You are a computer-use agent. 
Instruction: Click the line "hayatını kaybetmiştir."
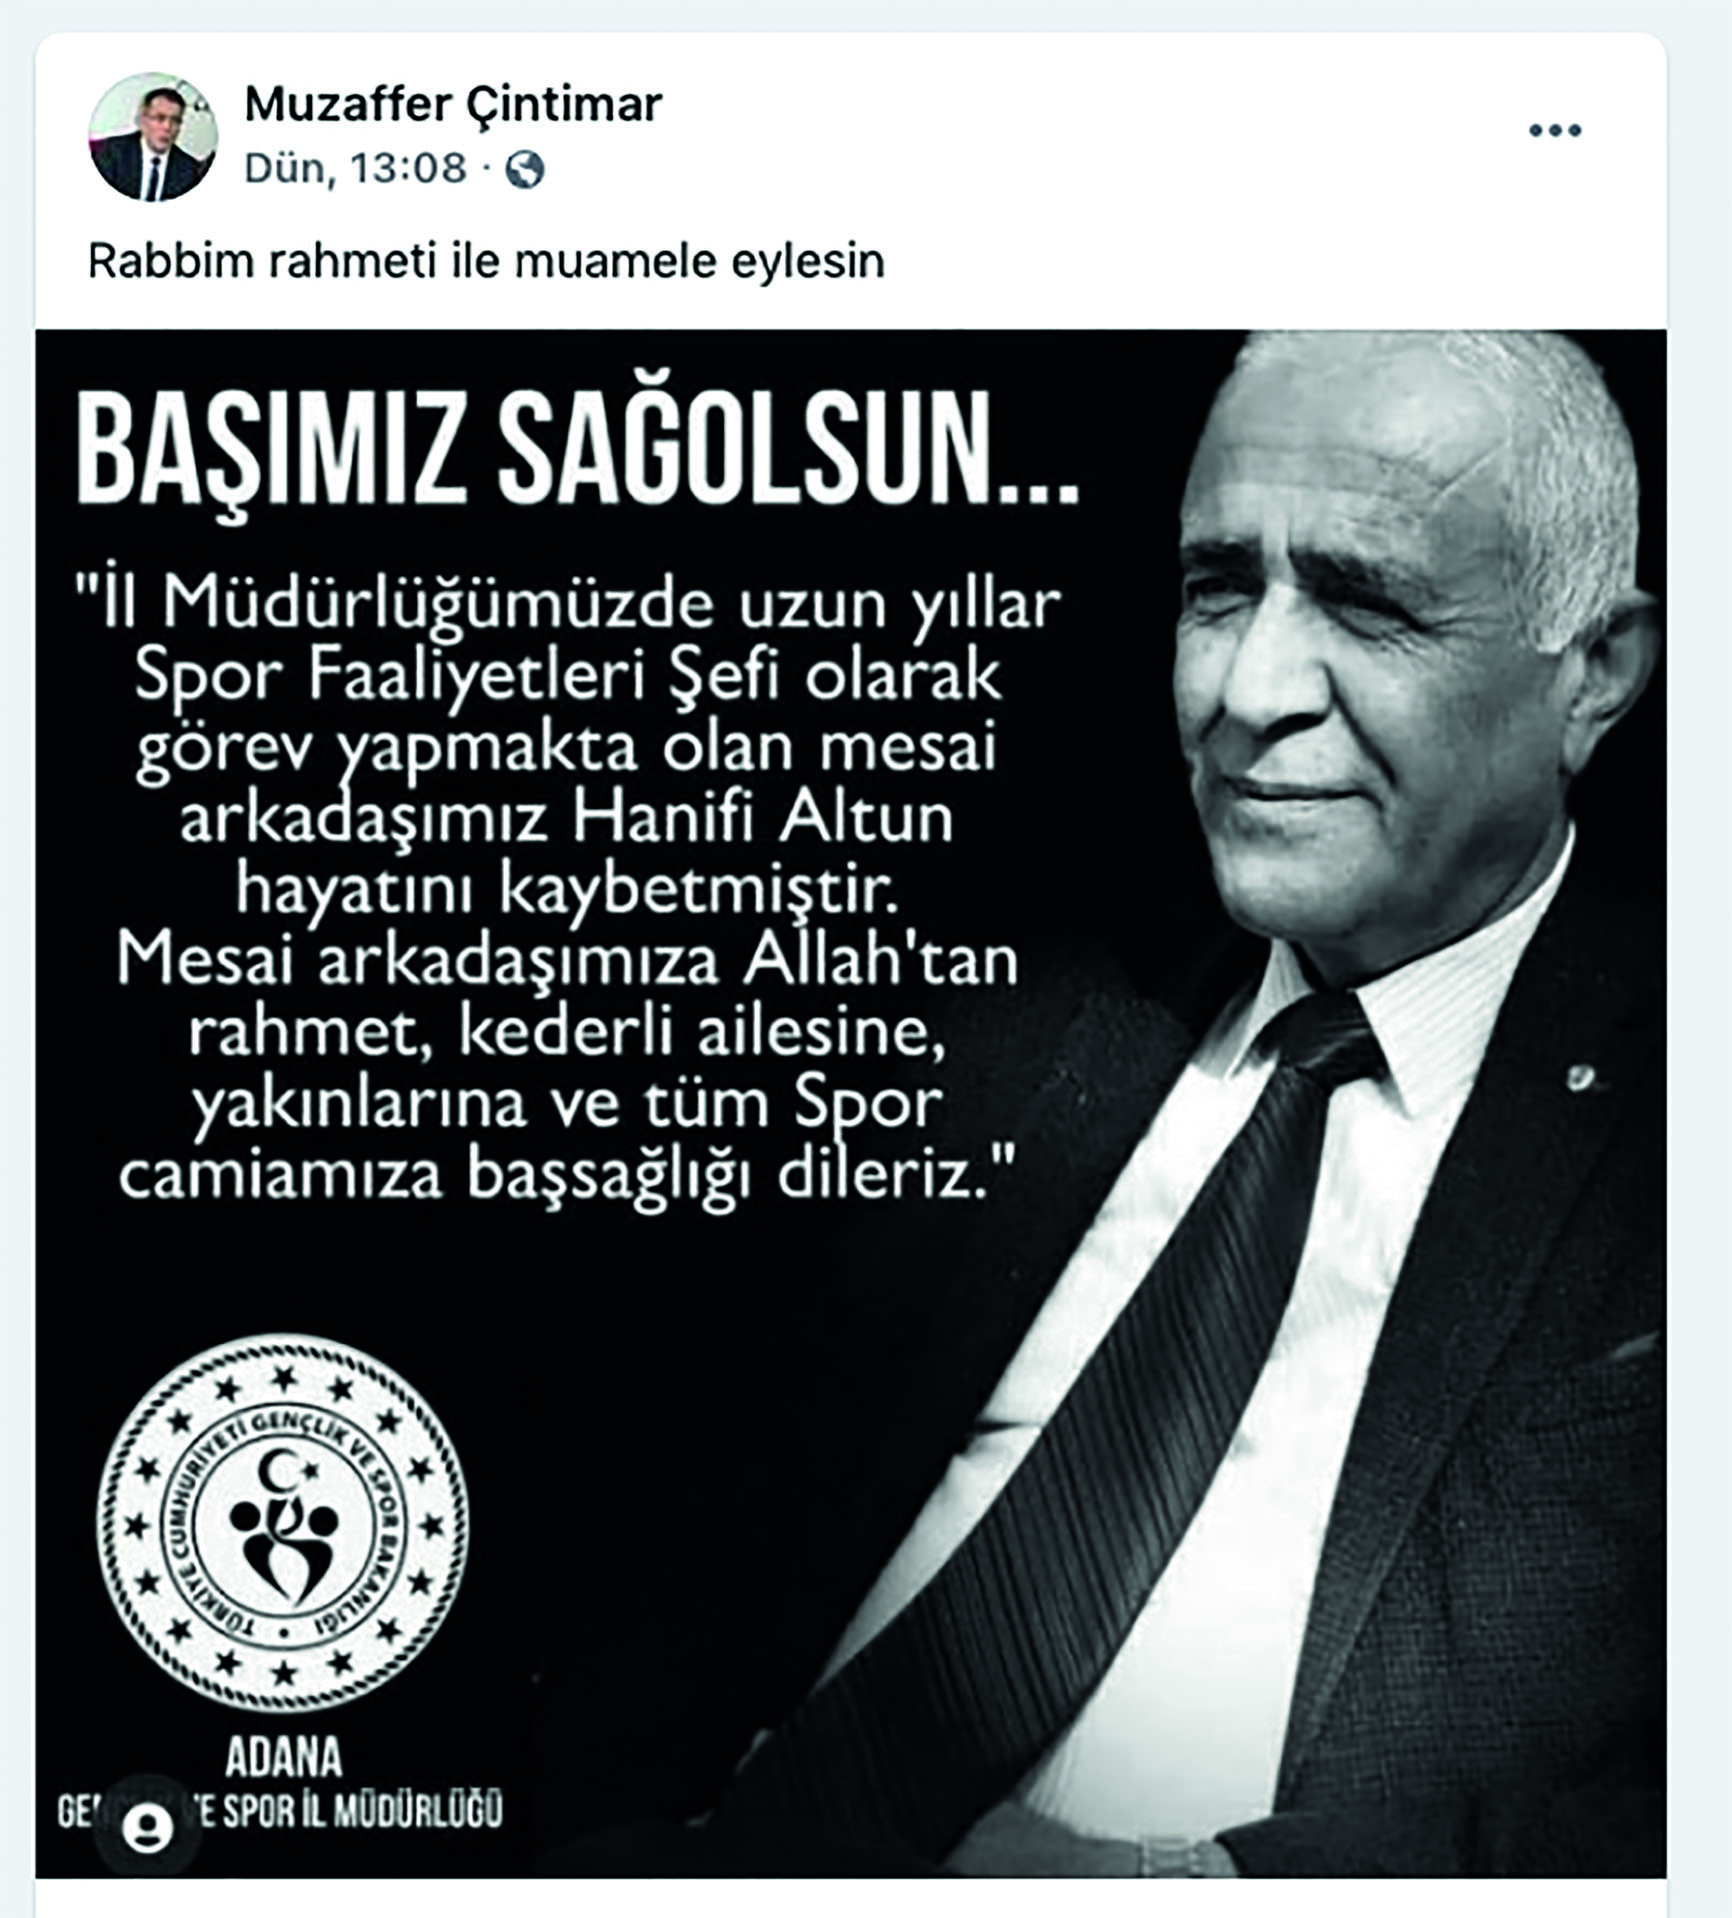(569, 892)
